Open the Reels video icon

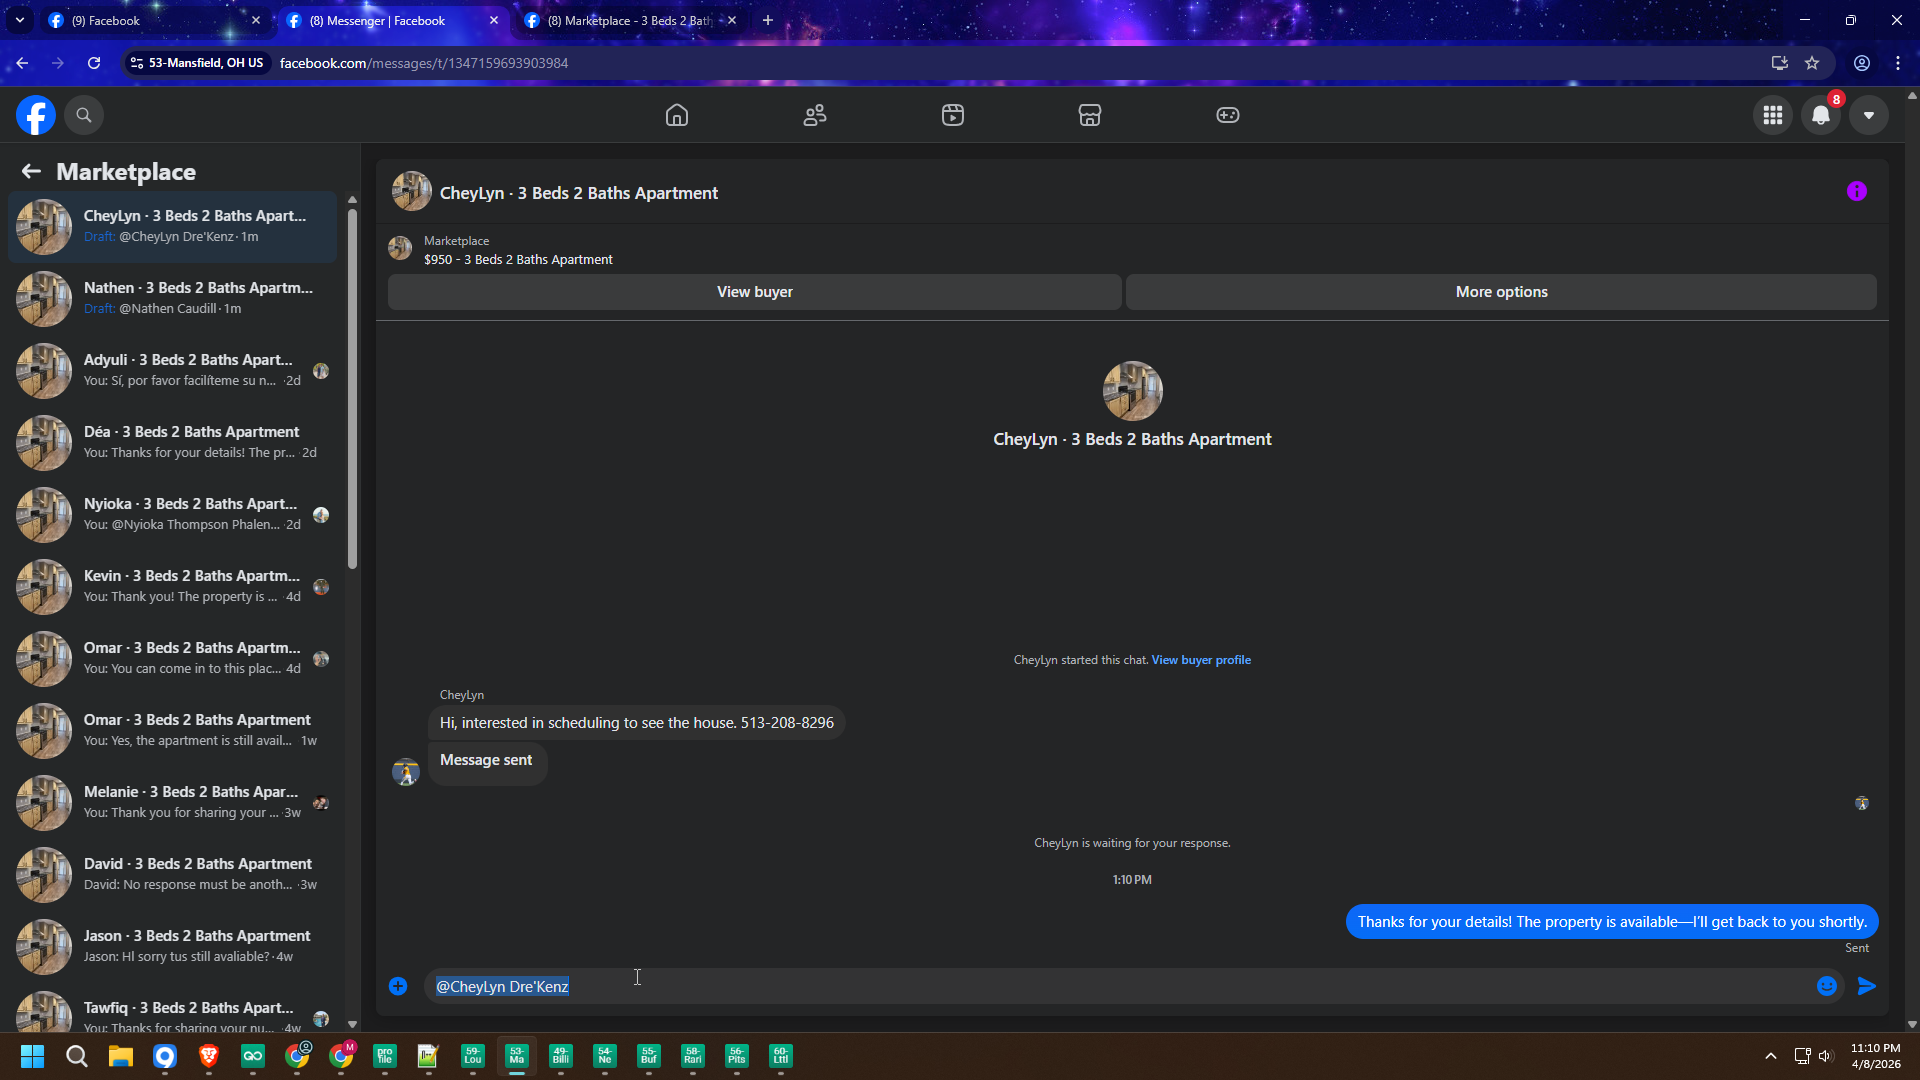pos(953,115)
